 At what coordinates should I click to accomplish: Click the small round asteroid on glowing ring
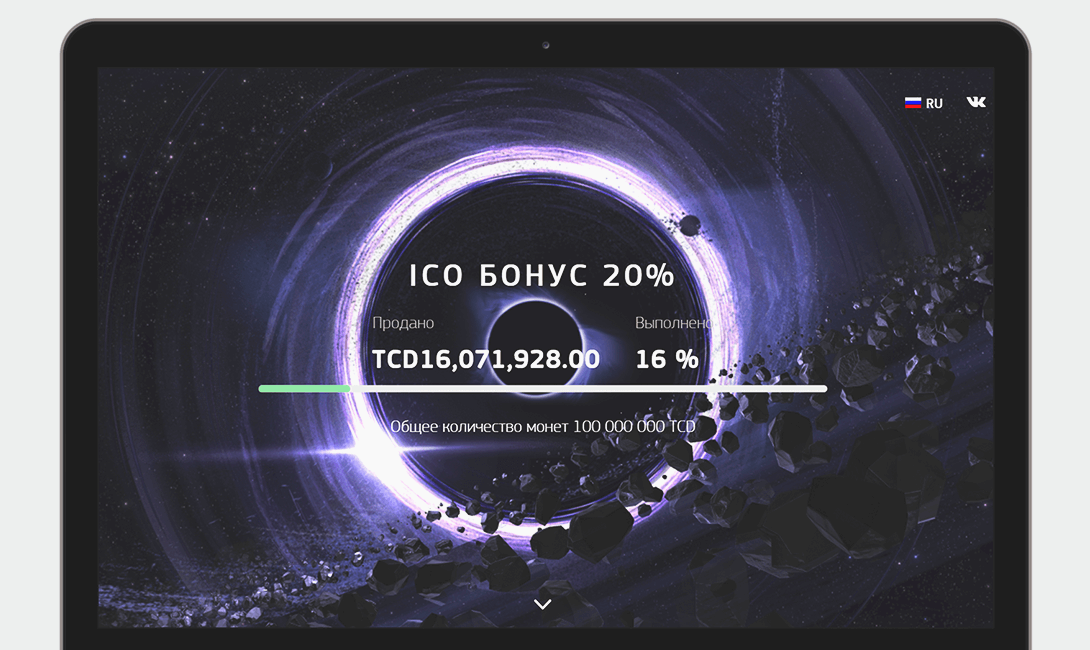[690, 225]
